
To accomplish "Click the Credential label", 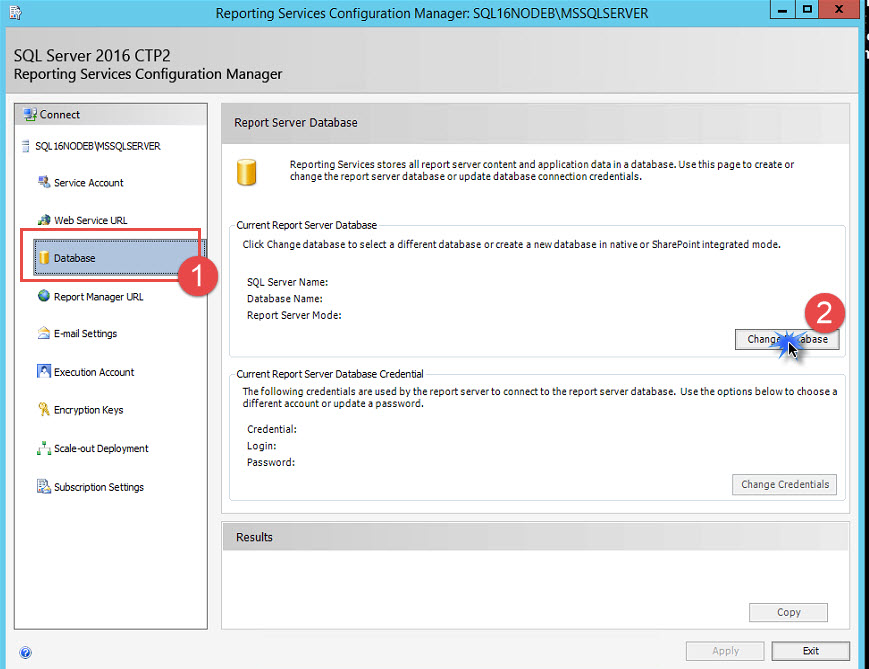I will pos(272,429).
